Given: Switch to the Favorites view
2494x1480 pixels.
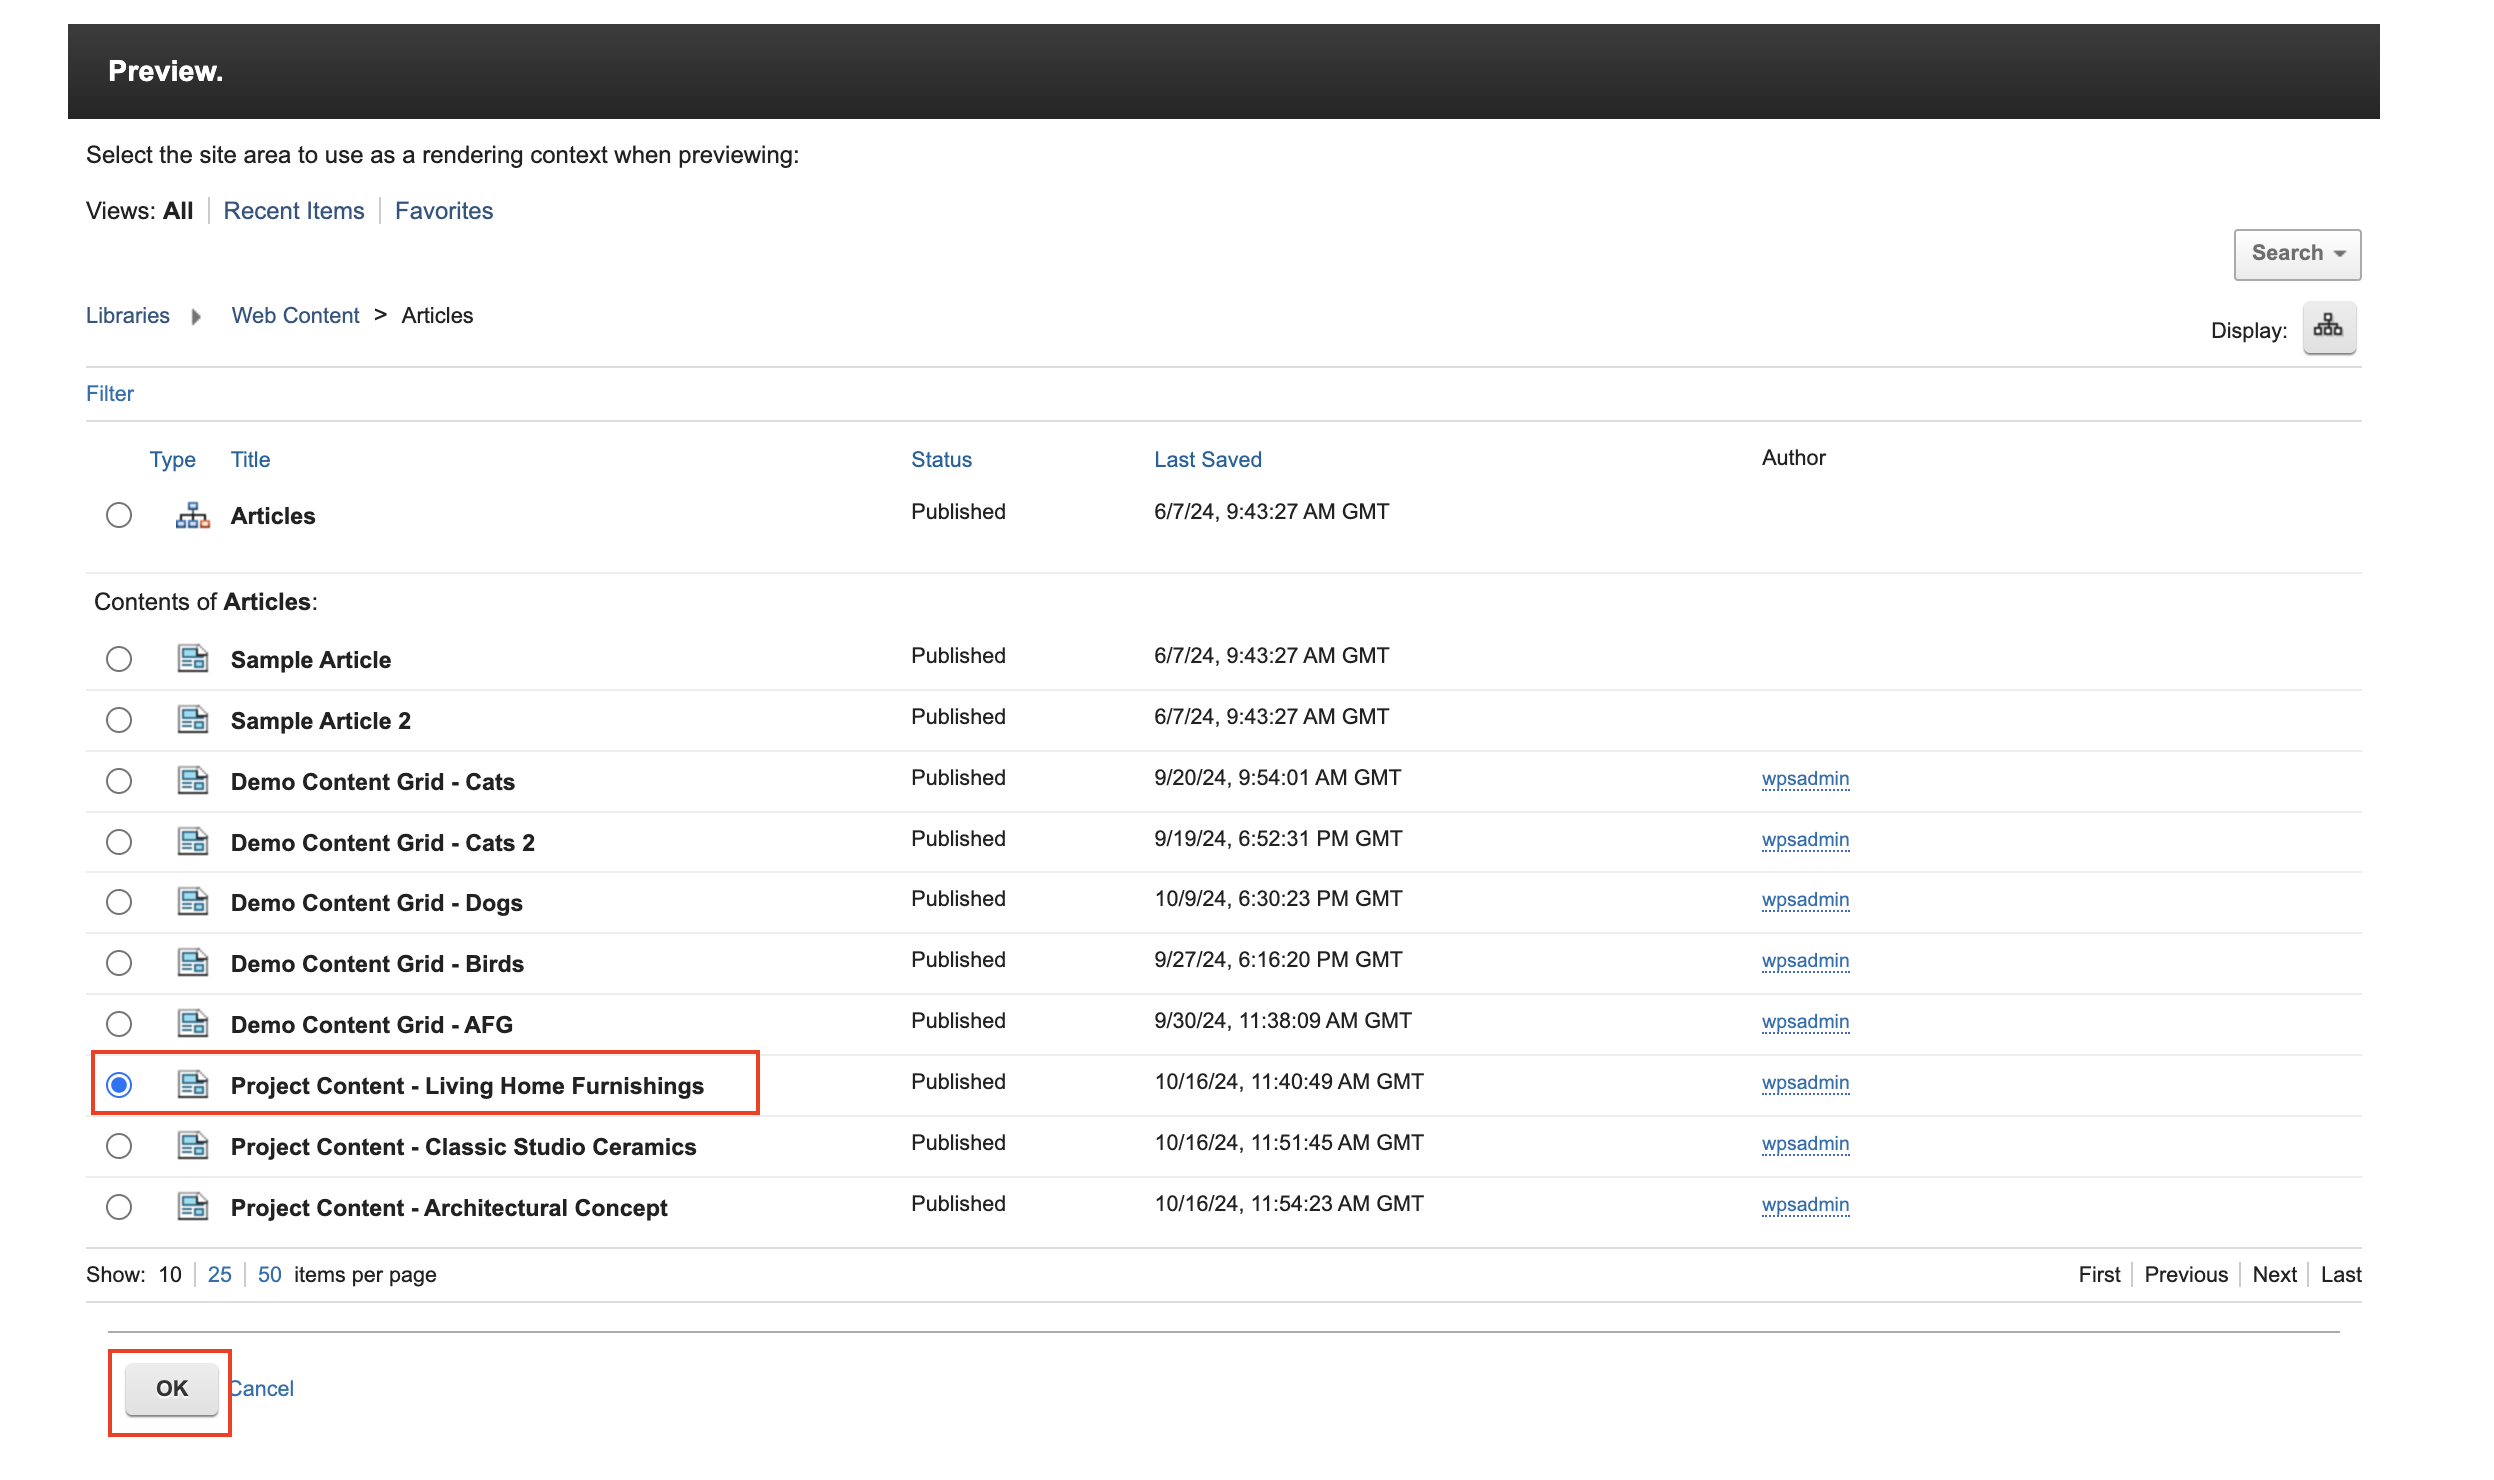Looking at the screenshot, I should (x=443, y=211).
